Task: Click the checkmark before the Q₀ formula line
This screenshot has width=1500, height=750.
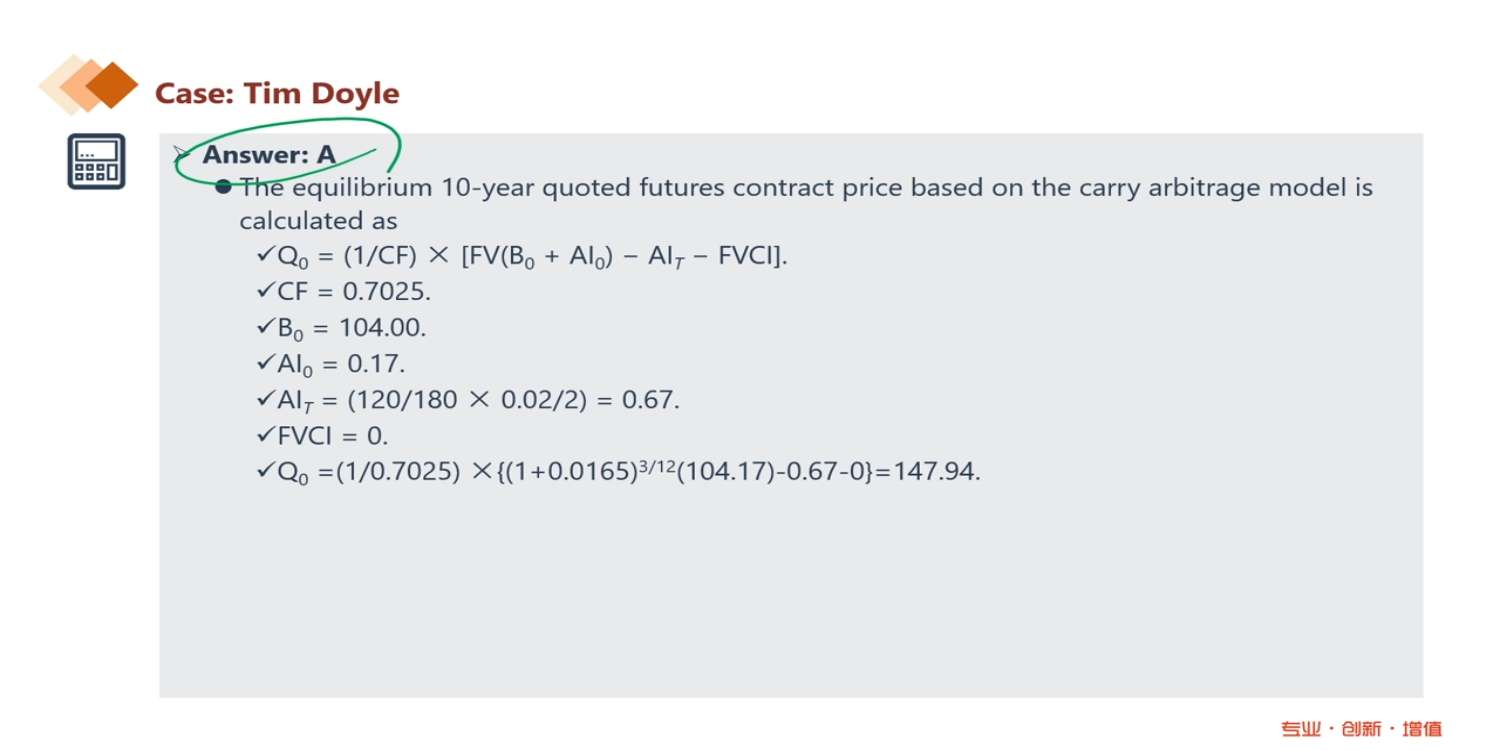Action: [265, 255]
